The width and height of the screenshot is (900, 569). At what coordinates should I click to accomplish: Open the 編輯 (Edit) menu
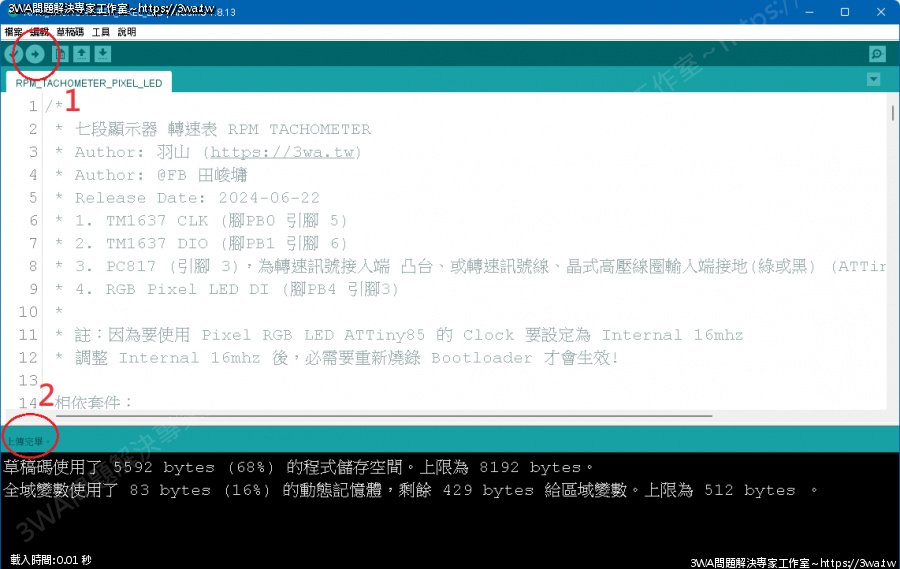[39, 32]
